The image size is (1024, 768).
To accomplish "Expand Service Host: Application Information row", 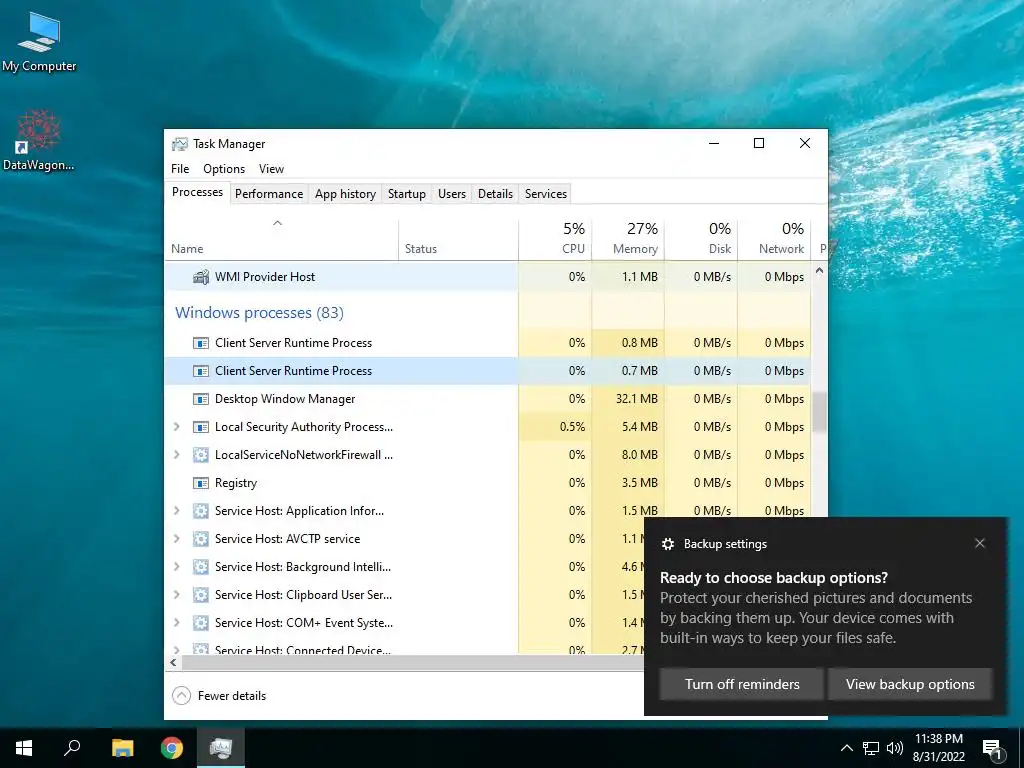I will pyautogui.click(x=176, y=511).
